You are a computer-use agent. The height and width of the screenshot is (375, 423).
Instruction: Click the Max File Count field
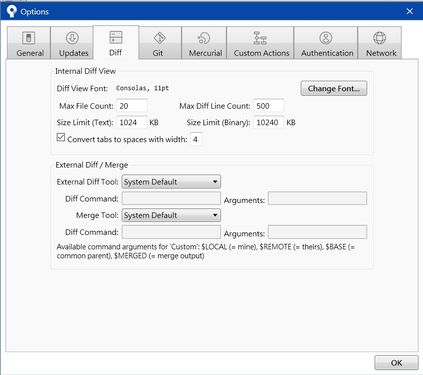[x=132, y=106]
